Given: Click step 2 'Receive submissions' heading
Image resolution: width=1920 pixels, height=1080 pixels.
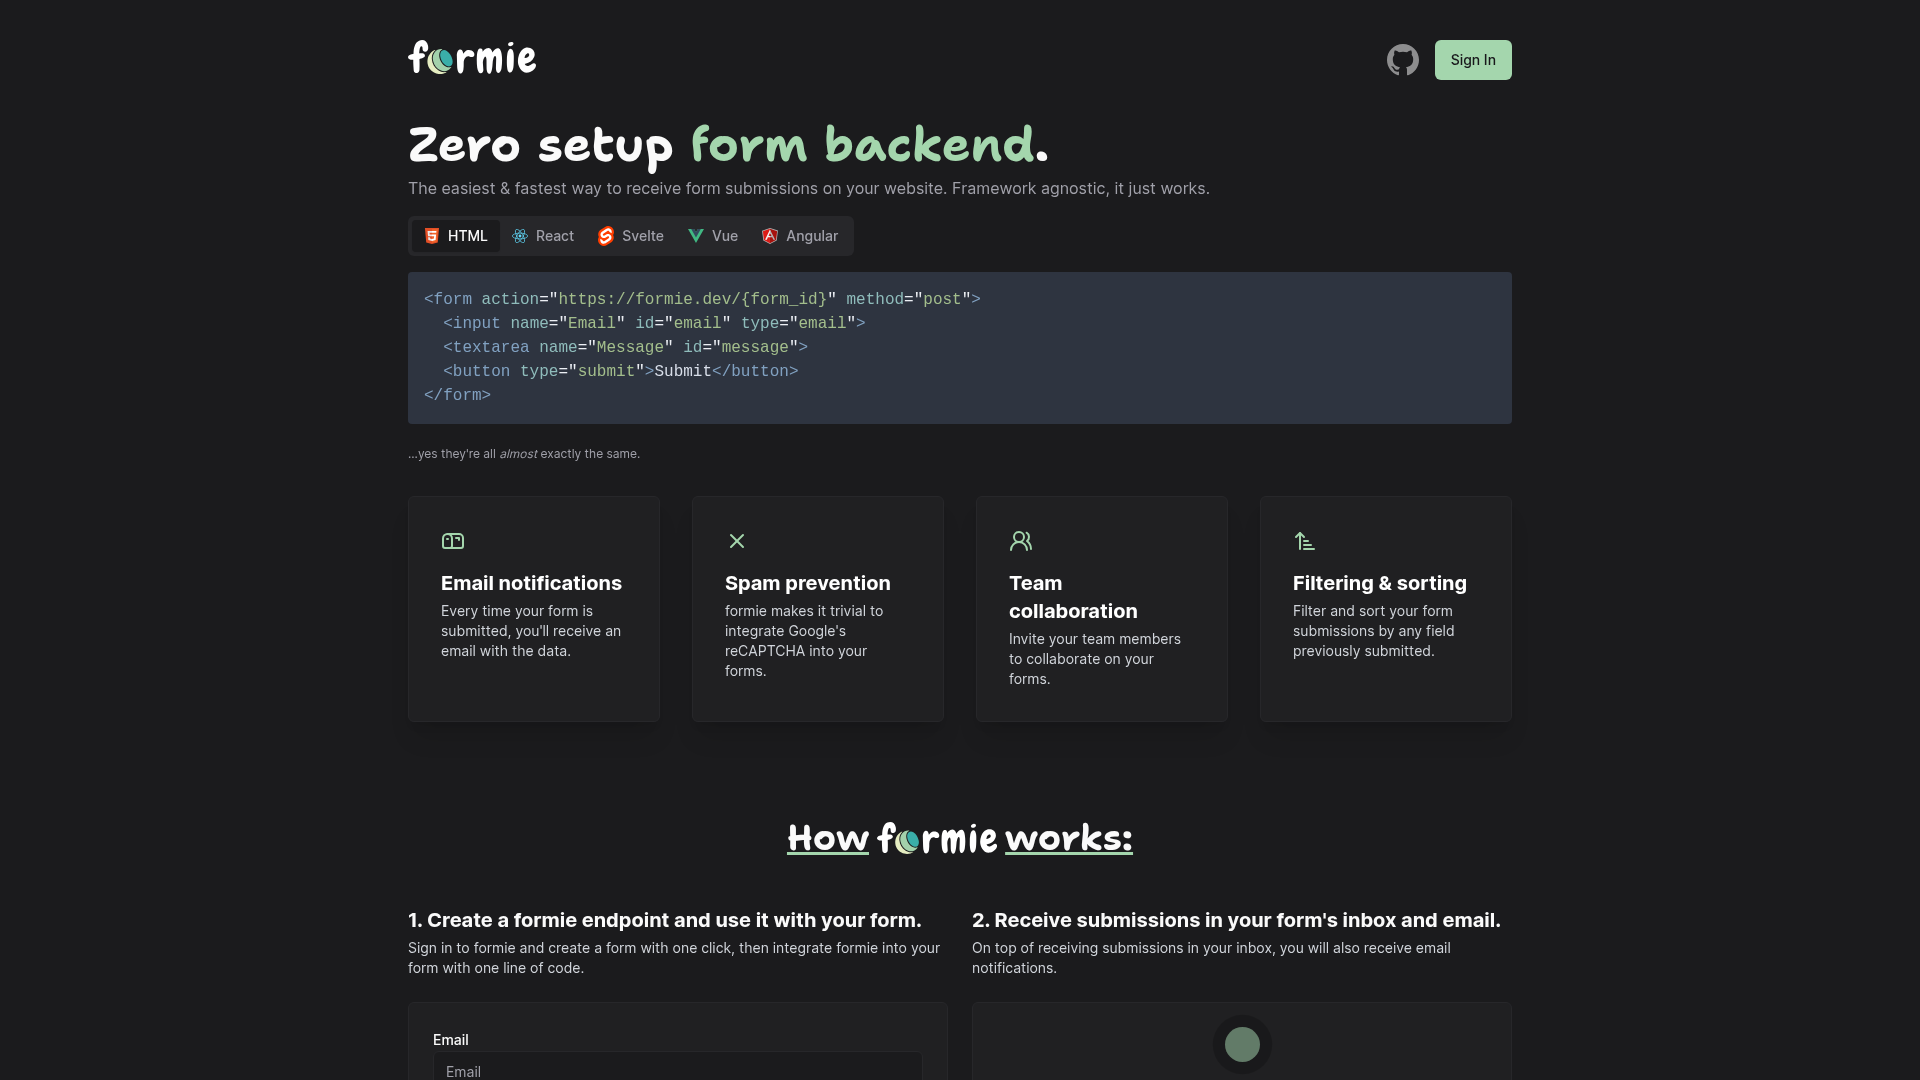Looking at the screenshot, I should pyautogui.click(x=1236, y=920).
